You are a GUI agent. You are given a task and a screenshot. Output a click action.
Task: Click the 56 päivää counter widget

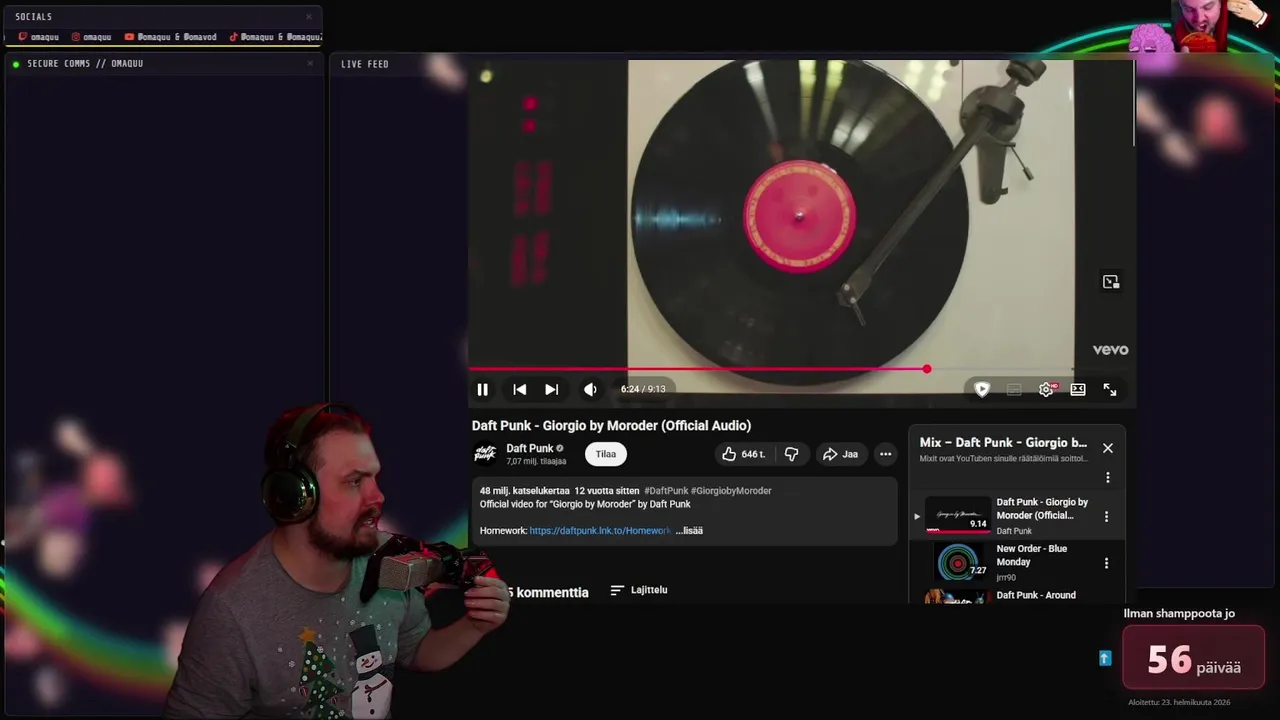pos(1194,658)
